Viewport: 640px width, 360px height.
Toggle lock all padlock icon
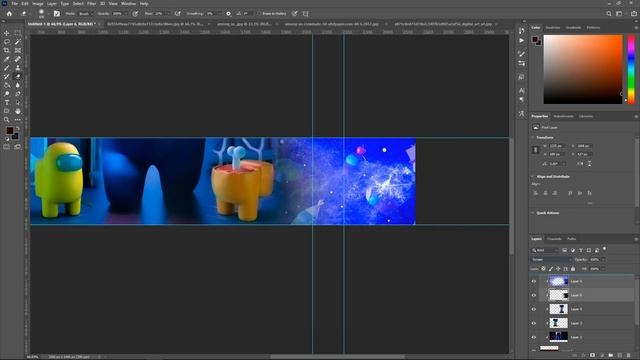[x=573, y=269]
